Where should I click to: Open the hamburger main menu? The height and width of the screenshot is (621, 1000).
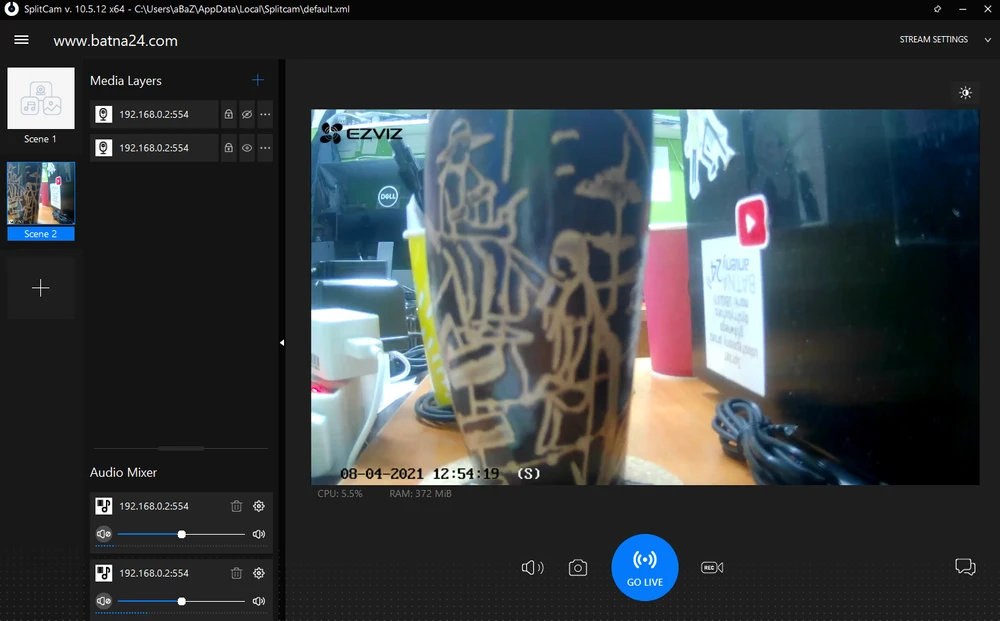click(x=21, y=40)
